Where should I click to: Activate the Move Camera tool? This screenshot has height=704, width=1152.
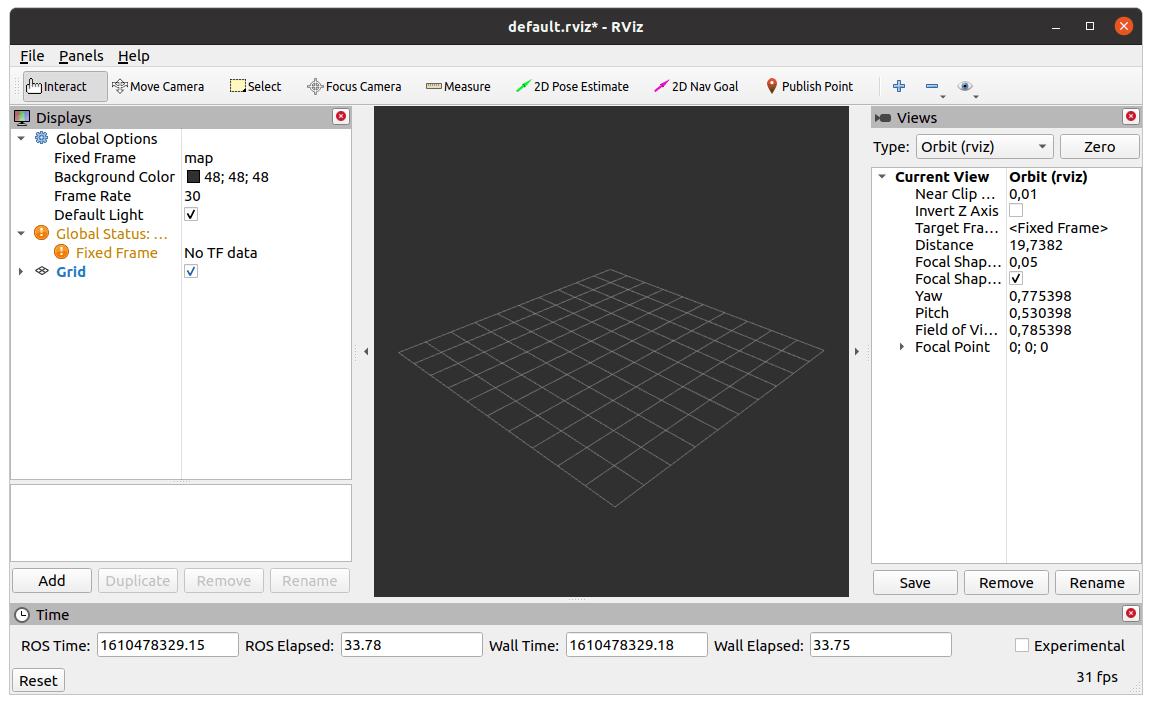point(158,87)
